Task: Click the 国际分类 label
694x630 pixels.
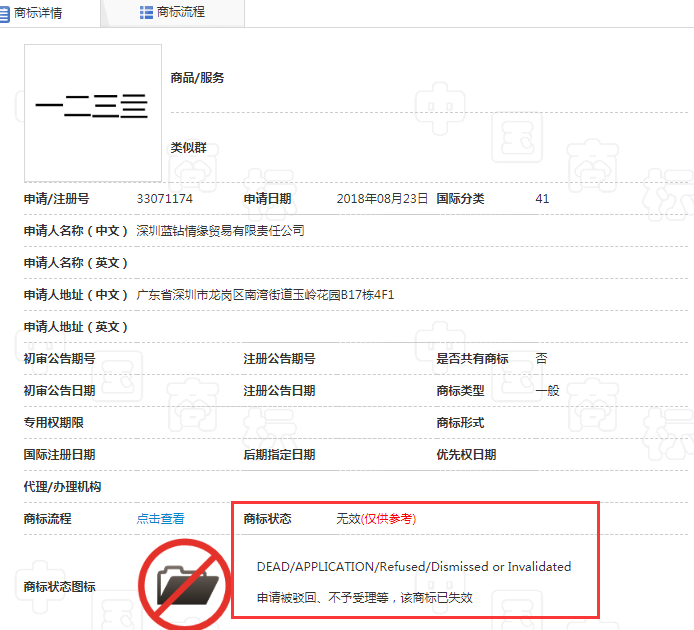Action: pyautogui.click(x=460, y=199)
